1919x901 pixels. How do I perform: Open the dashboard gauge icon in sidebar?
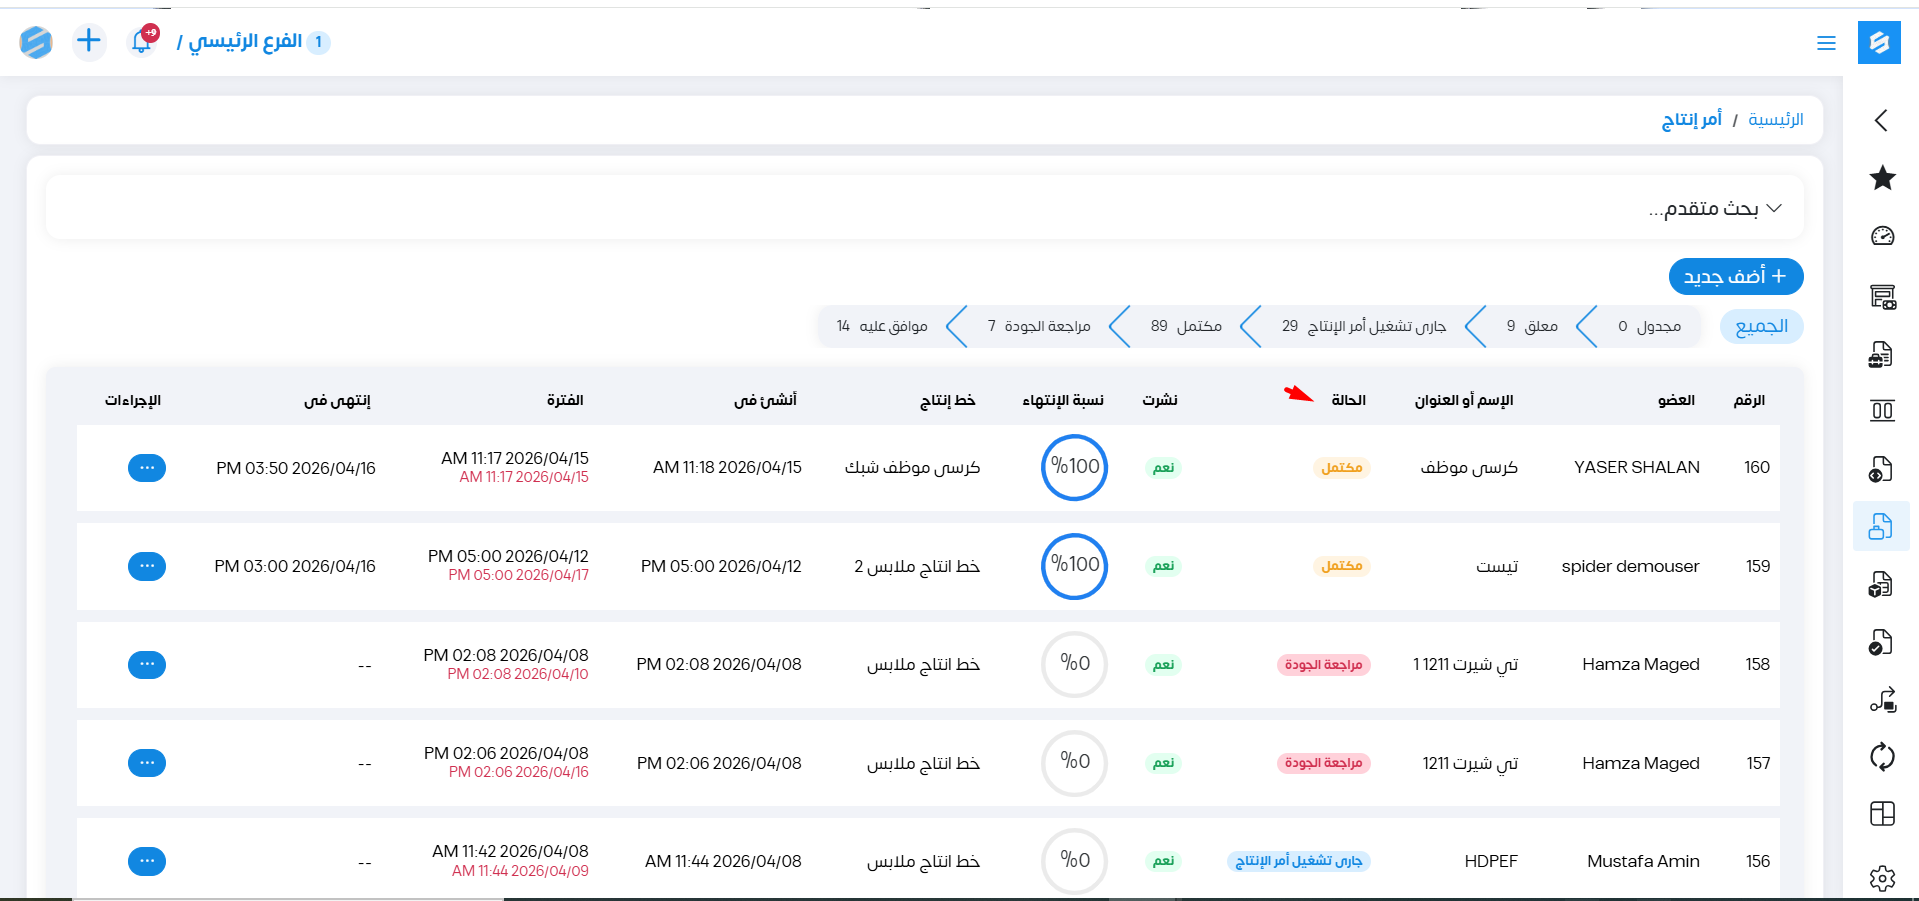click(x=1882, y=236)
